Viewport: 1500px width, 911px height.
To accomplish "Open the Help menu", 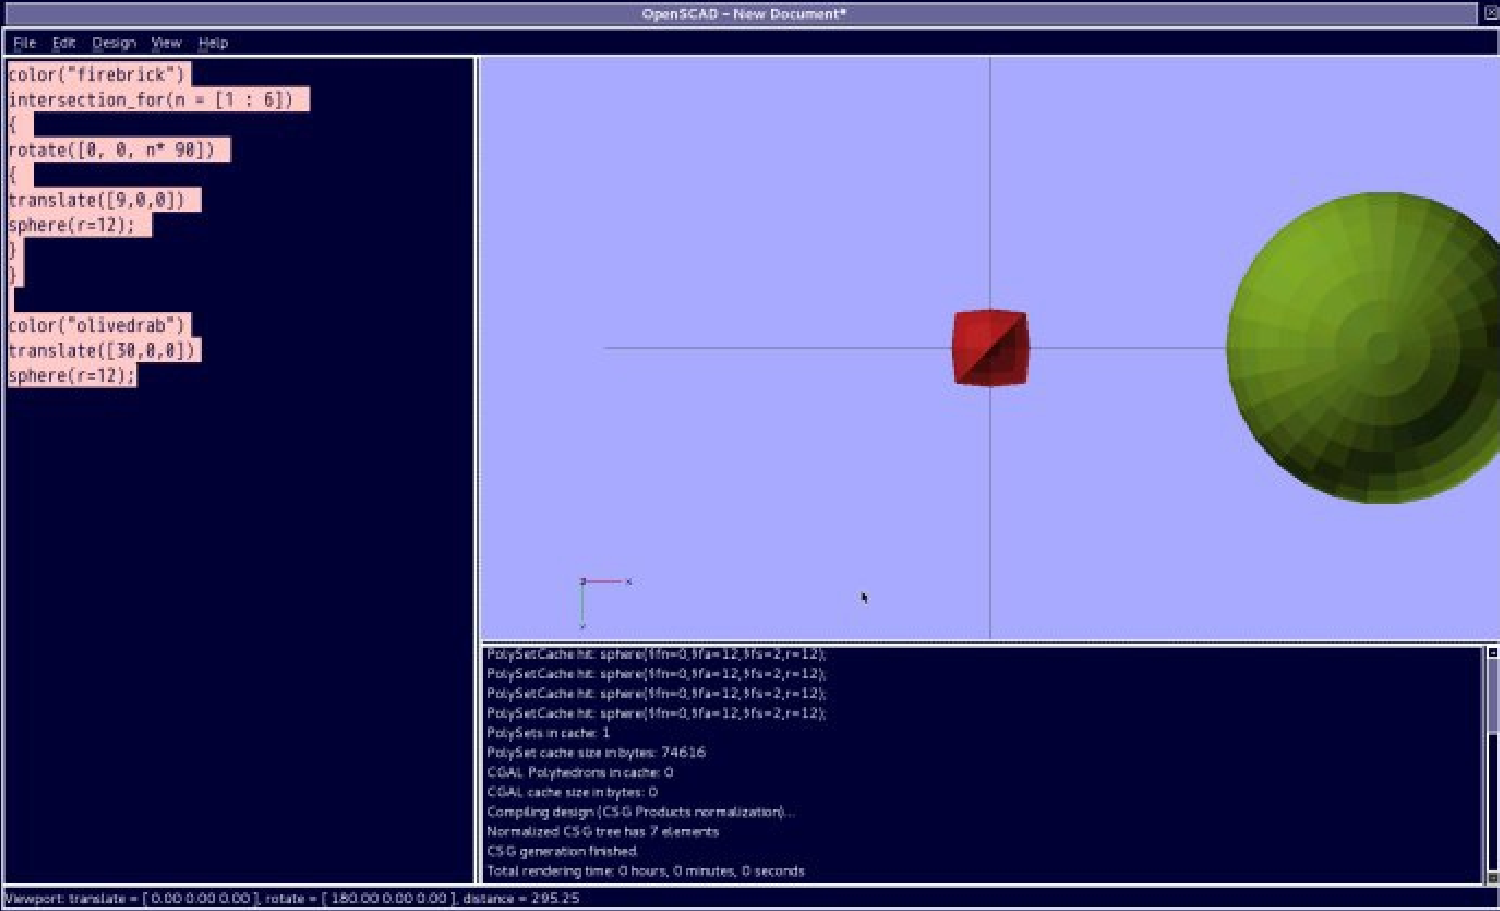I will pos(213,43).
